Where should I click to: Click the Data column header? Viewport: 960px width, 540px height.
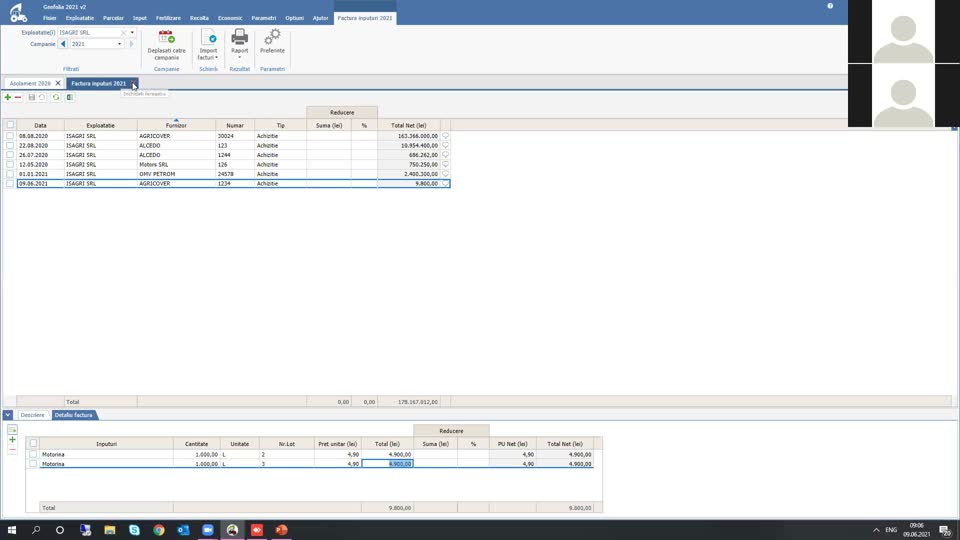[x=40, y=125]
